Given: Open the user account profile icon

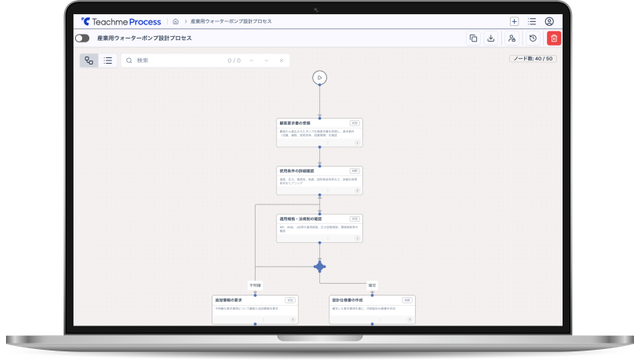Looking at the screenshot, I should [x=549, y=21].
